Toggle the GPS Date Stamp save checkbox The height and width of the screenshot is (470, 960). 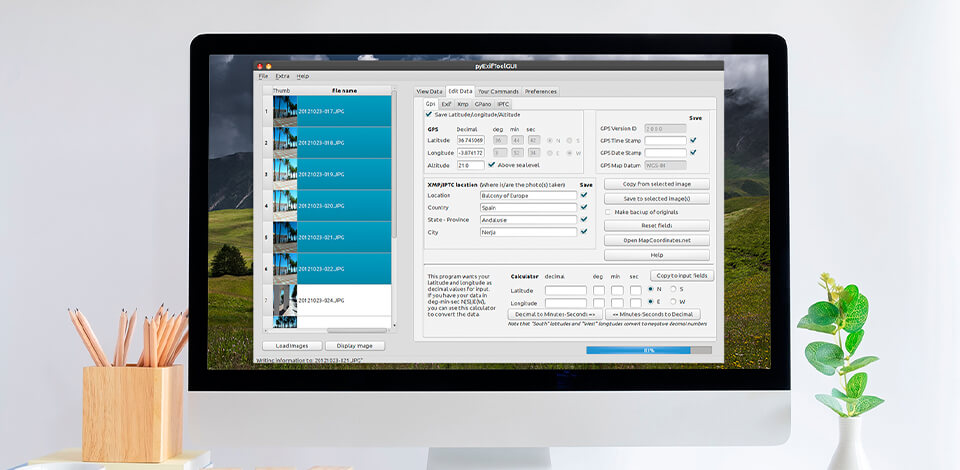coord(693,152)
